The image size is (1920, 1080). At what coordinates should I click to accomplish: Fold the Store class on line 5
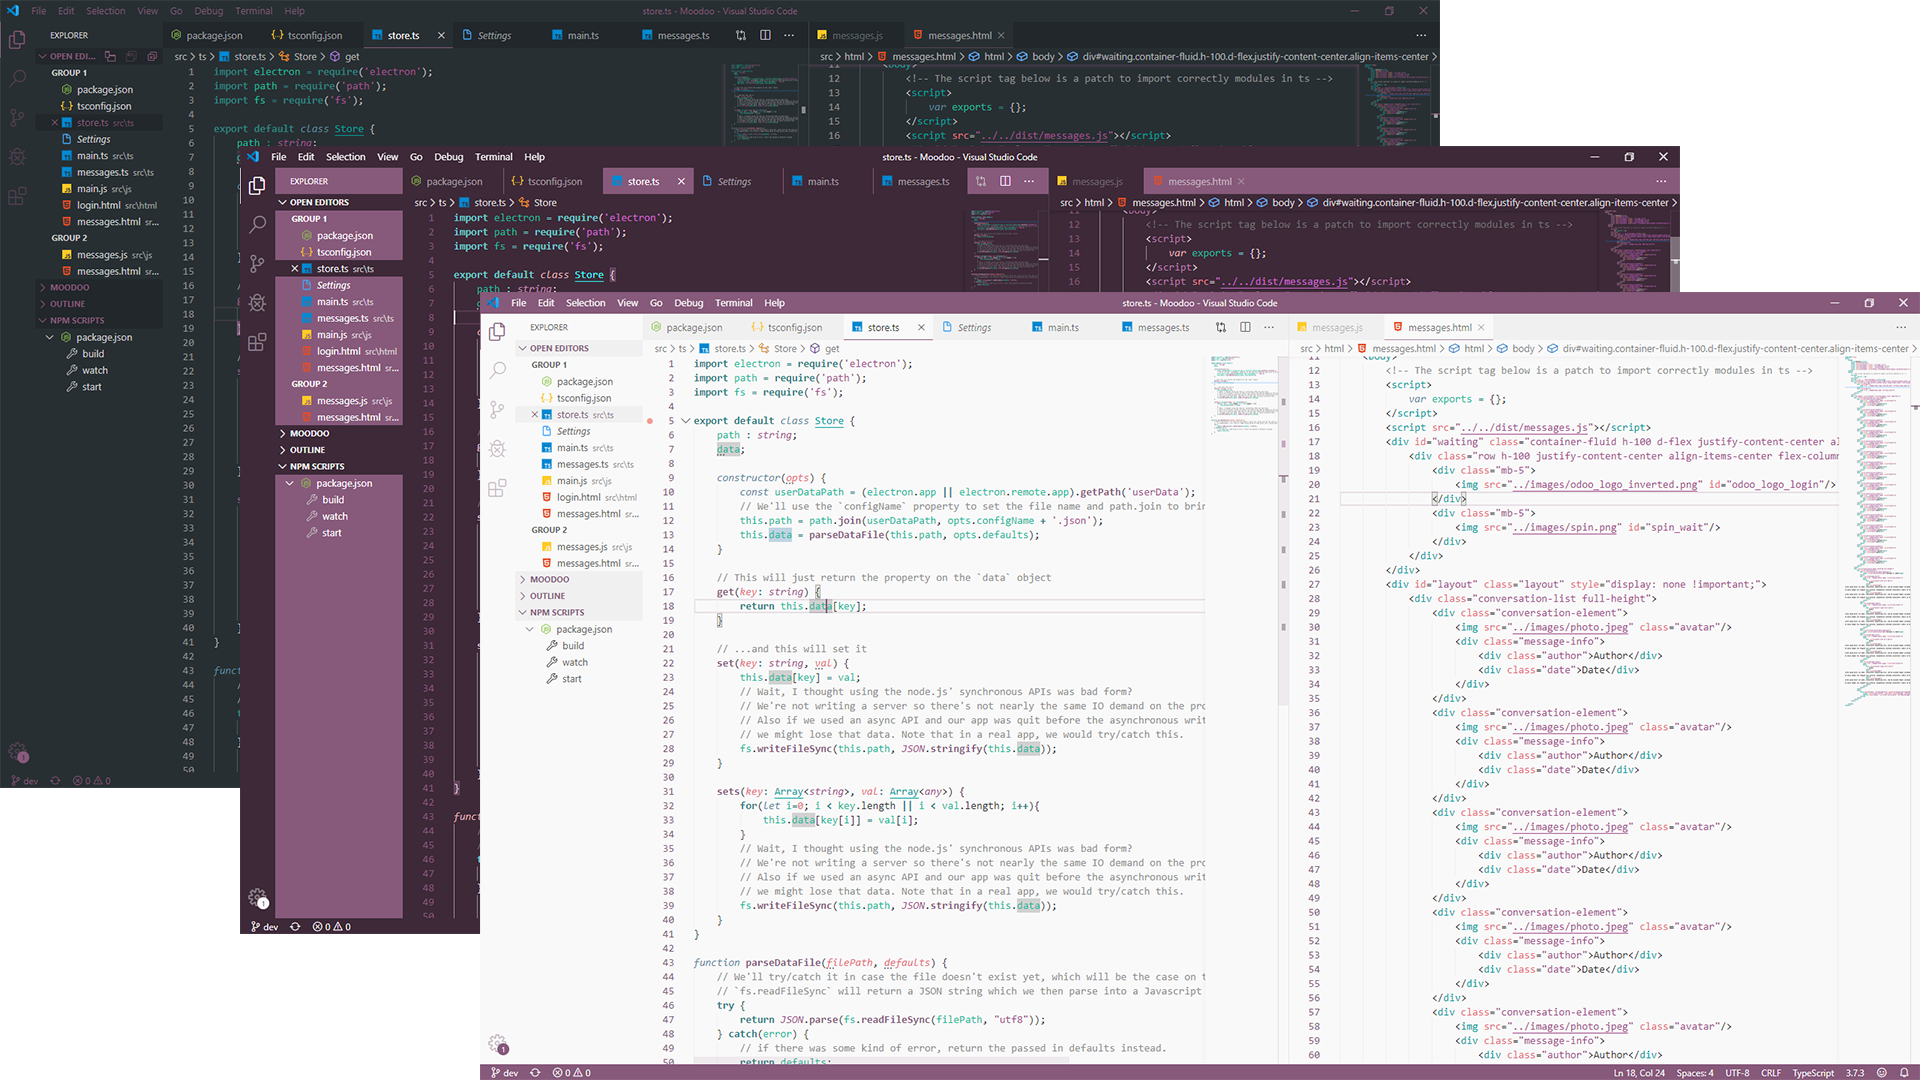click(x=685, y=421)
